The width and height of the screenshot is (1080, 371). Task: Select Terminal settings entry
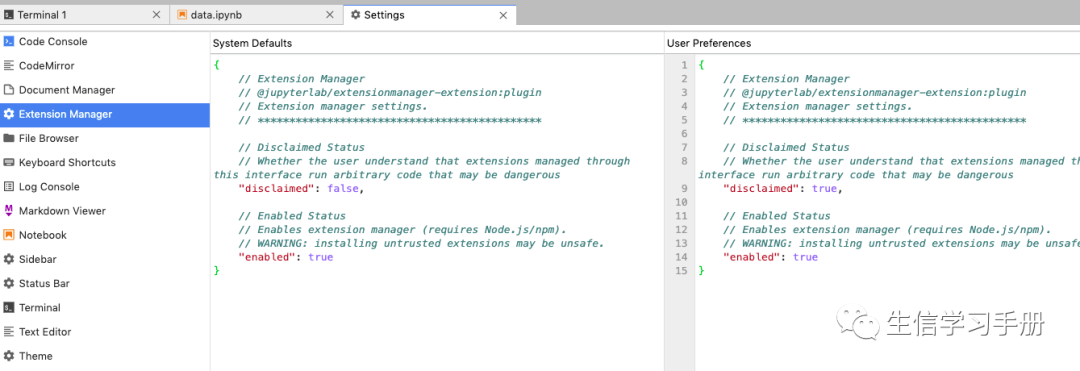[105, 308]
